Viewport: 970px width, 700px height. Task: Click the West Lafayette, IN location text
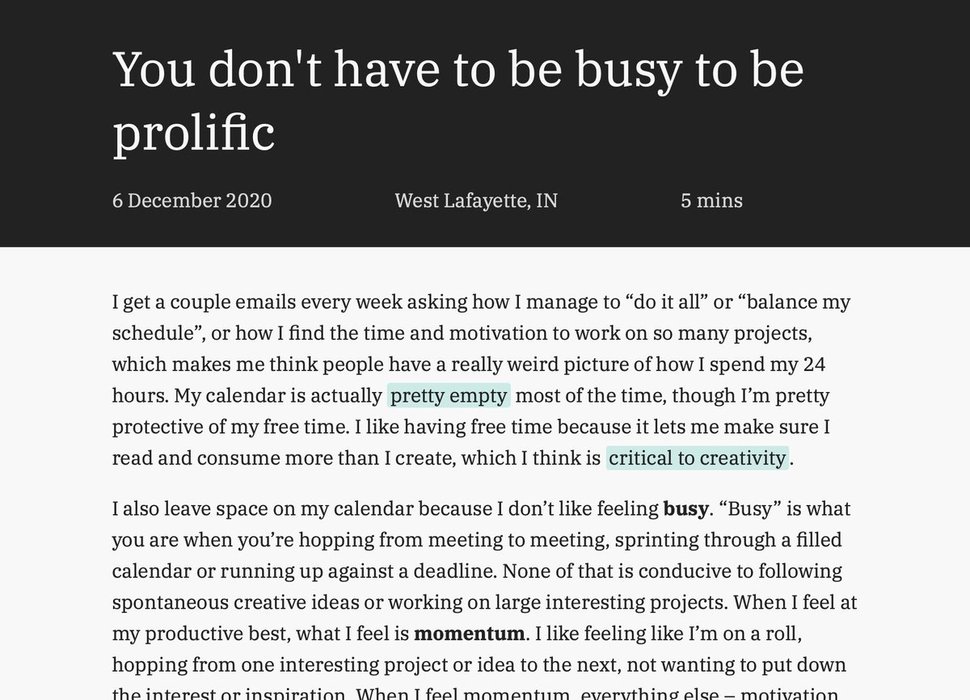pyautogui.click(x=476, y=200)
